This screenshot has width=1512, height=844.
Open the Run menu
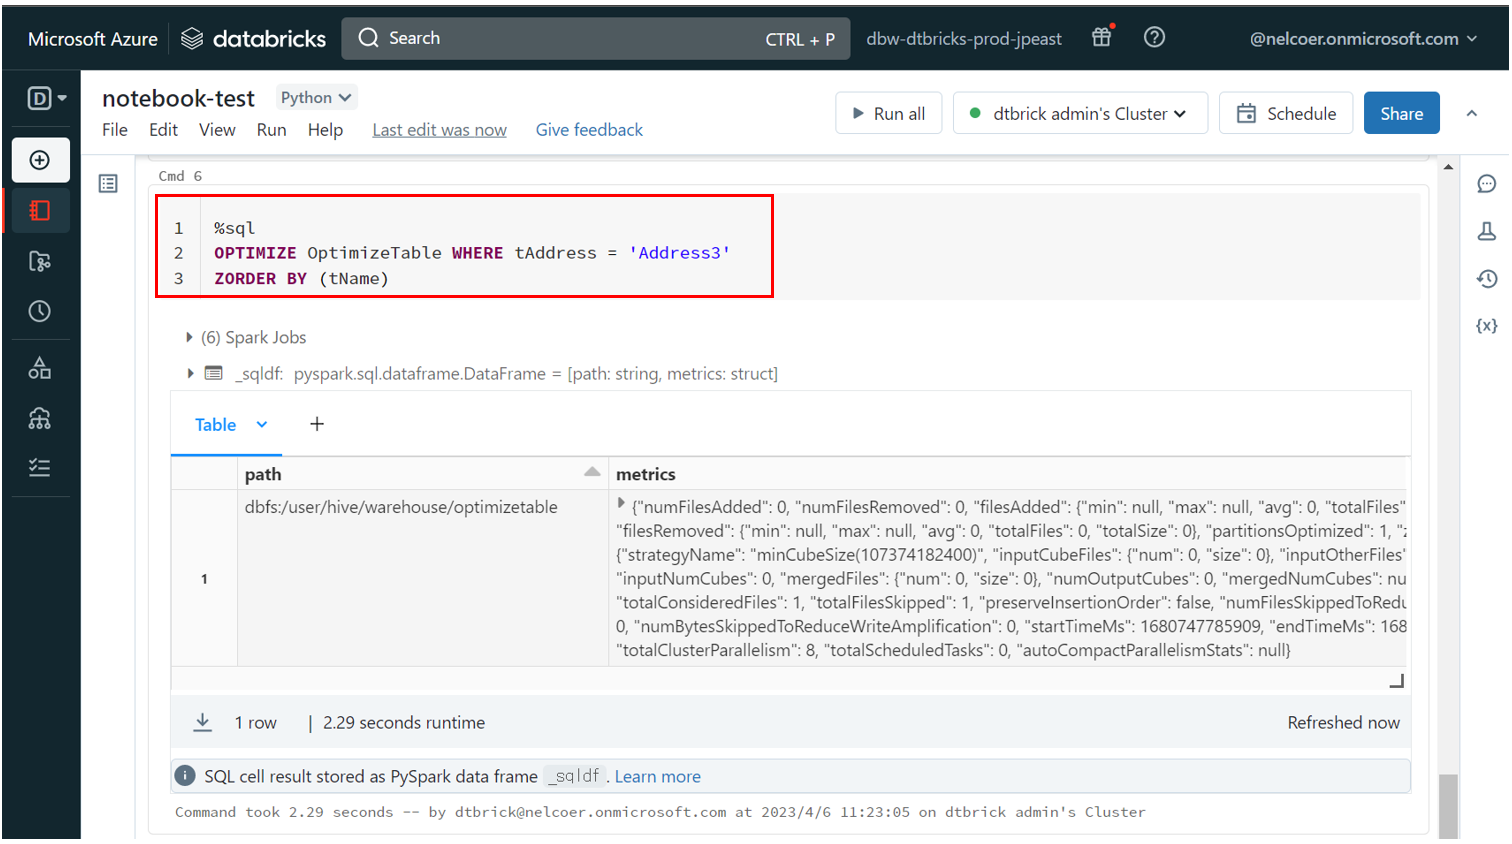[271, 130]
